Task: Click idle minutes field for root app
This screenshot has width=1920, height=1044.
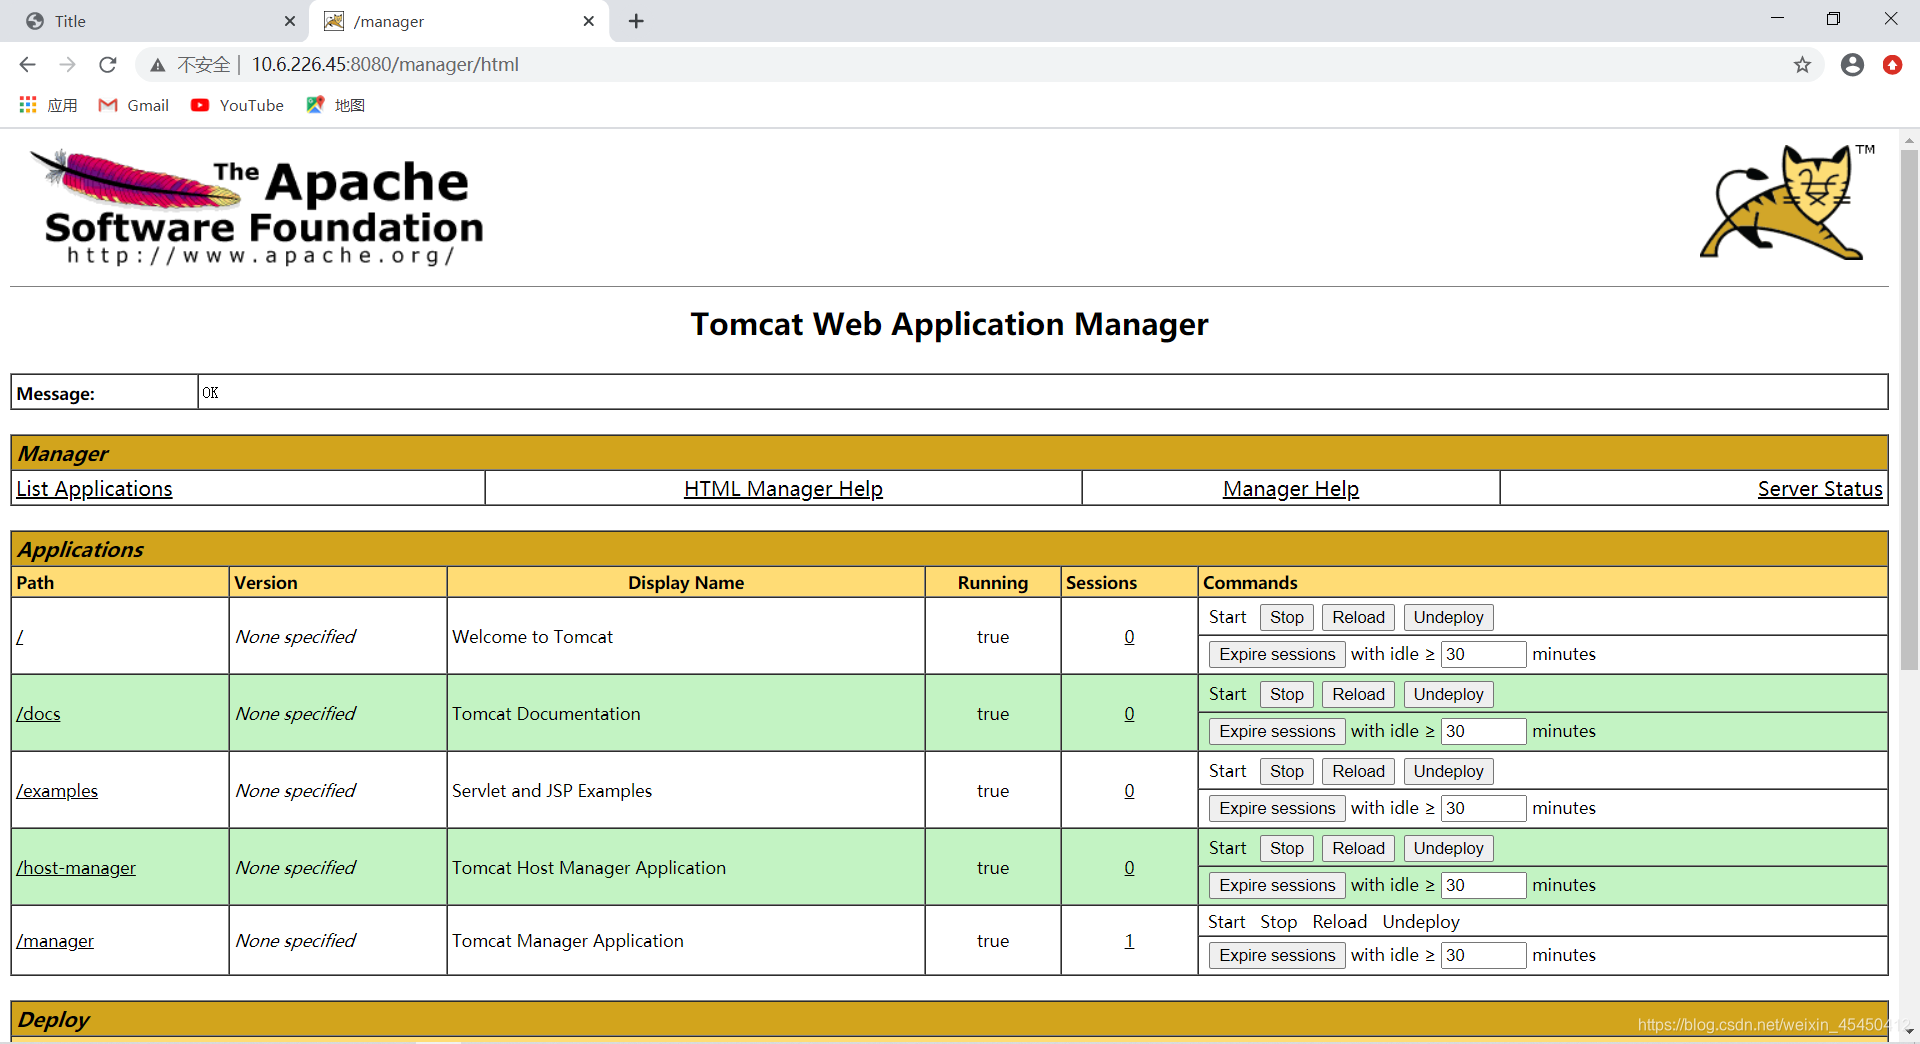Action: coord(1483,655)
